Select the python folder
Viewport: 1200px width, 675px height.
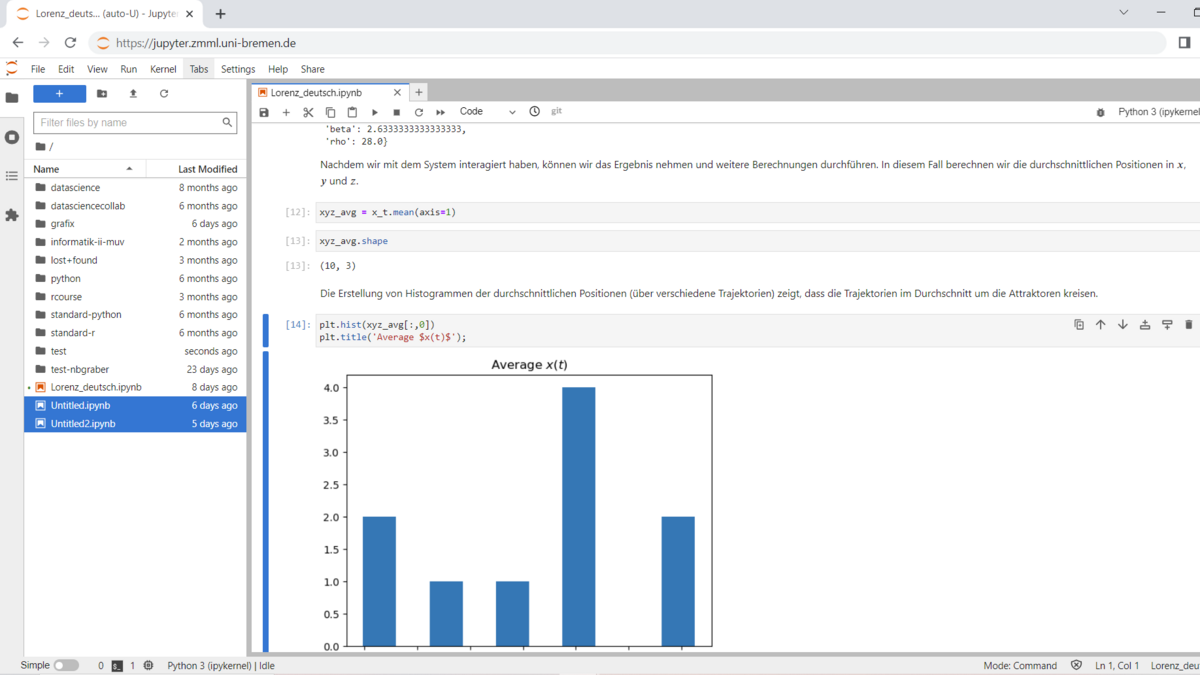click(x=135, y=278)
